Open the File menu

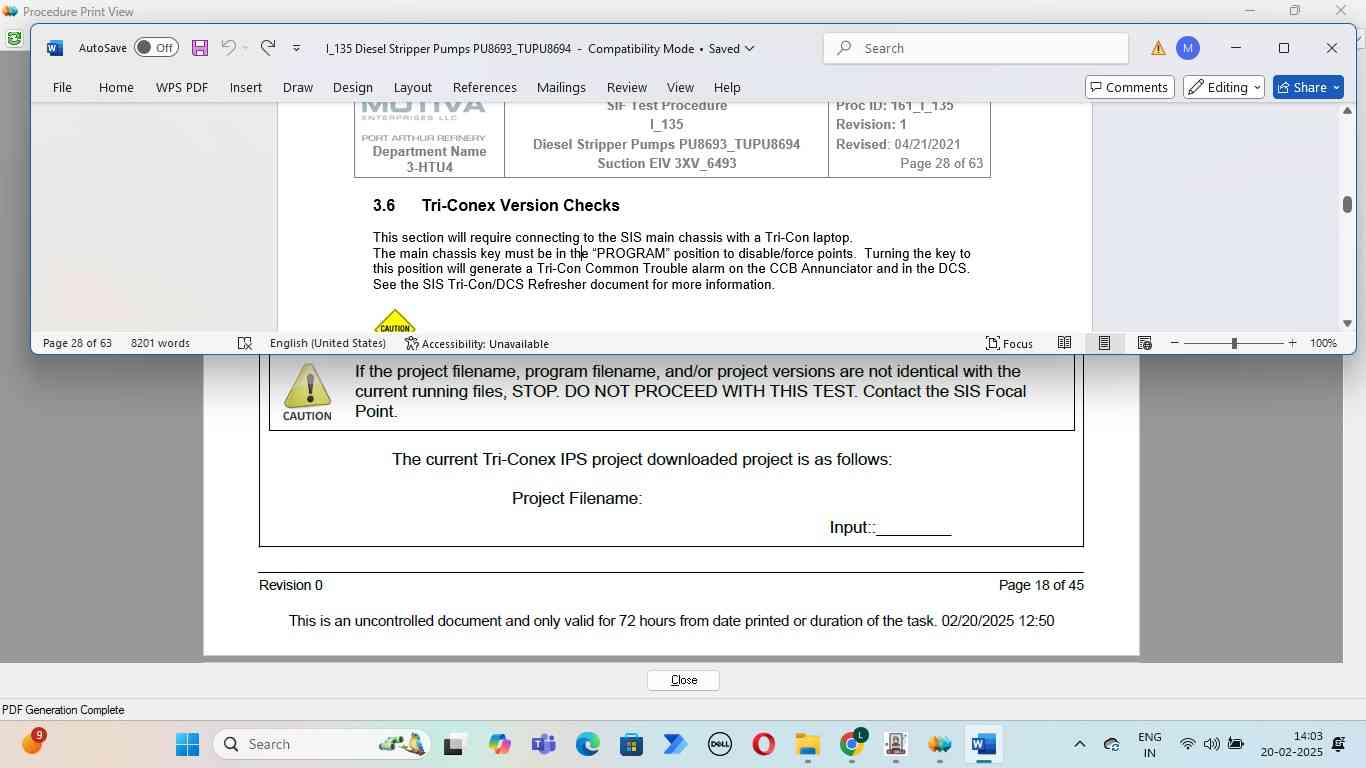(62, 87)
